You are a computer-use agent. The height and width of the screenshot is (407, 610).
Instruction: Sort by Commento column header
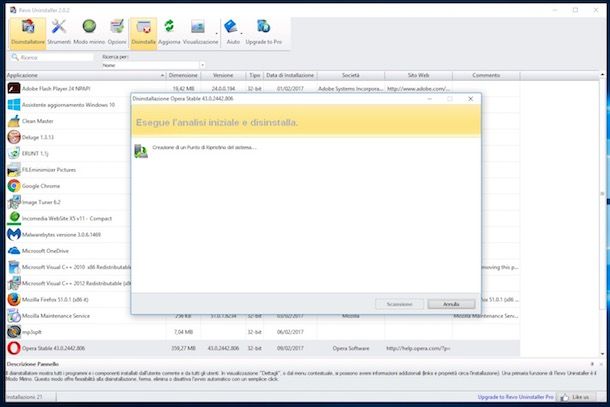486,75
